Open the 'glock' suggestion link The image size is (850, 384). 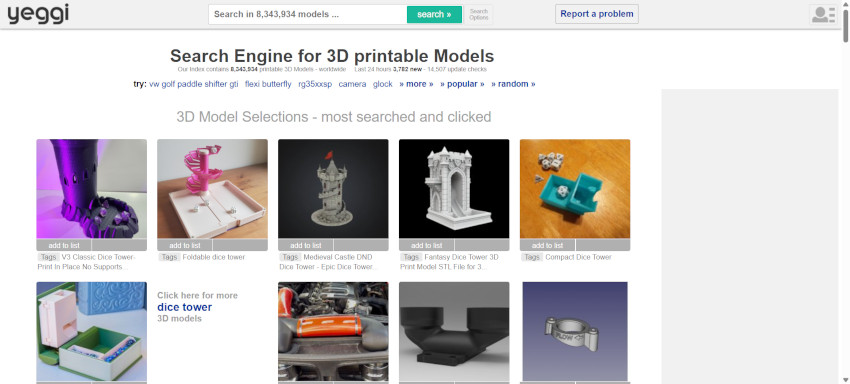(383, 84)
